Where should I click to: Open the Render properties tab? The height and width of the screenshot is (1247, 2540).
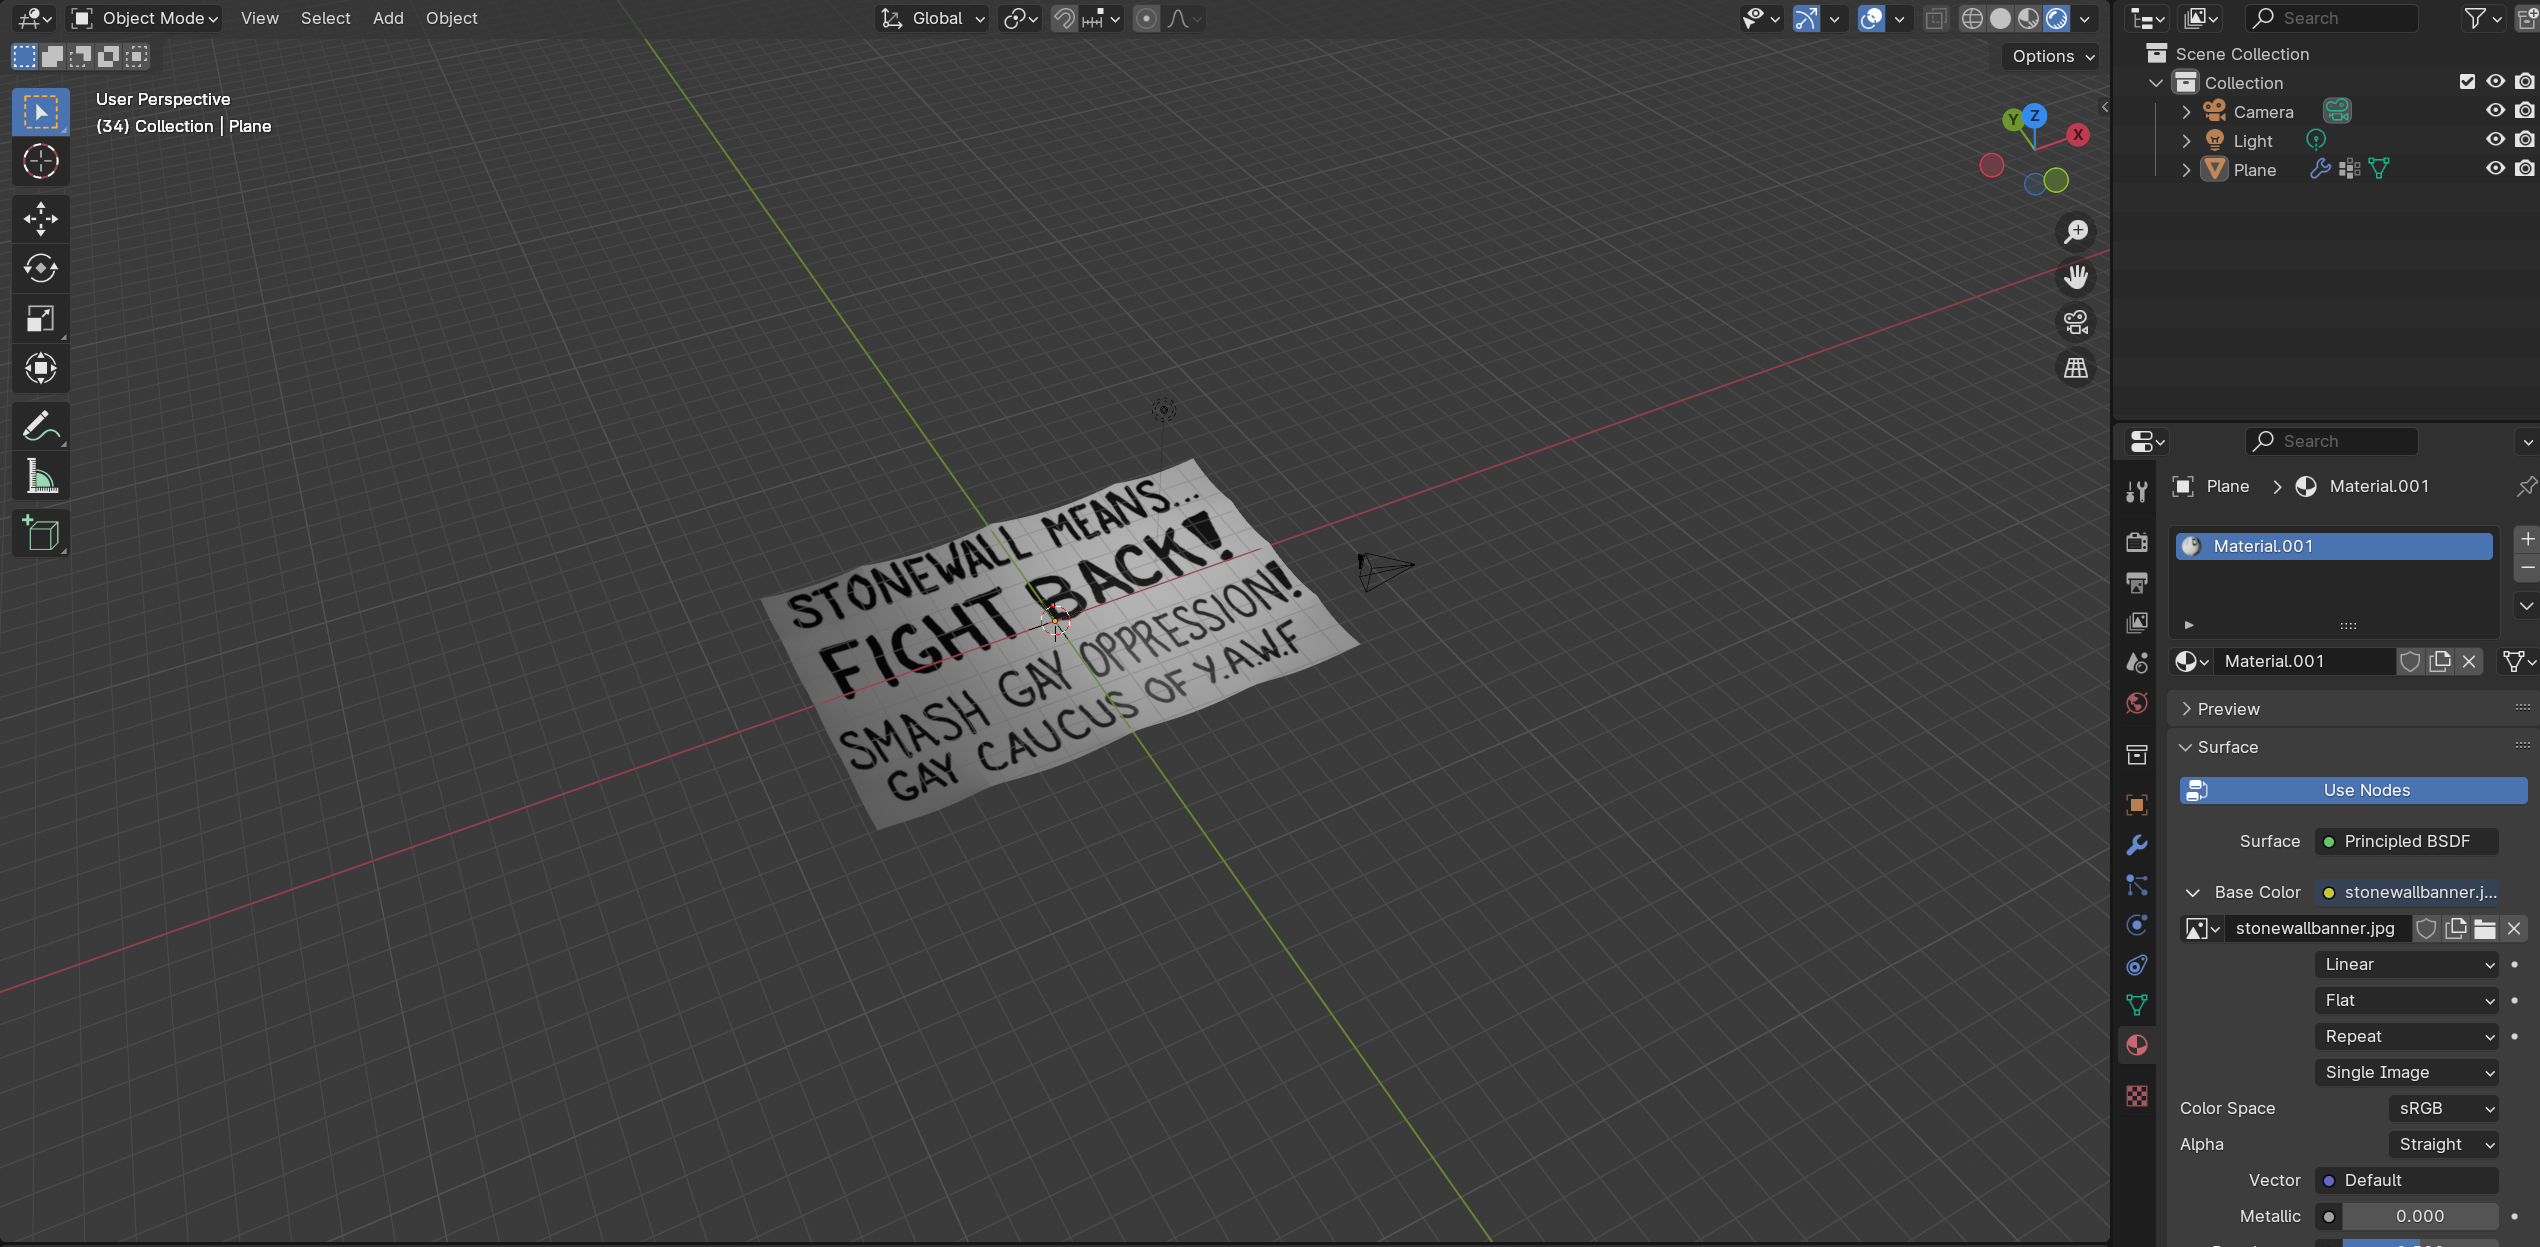pos(2137,542)
